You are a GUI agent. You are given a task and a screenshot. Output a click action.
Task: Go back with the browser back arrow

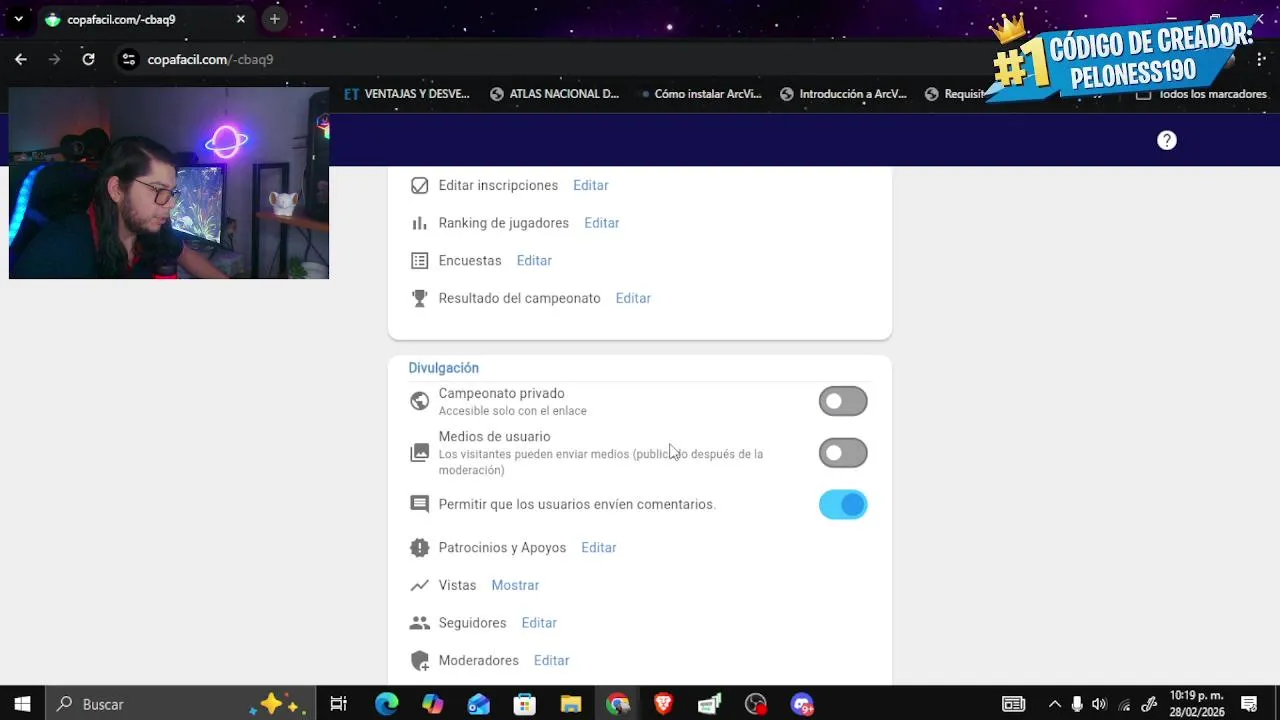[21, 59]
